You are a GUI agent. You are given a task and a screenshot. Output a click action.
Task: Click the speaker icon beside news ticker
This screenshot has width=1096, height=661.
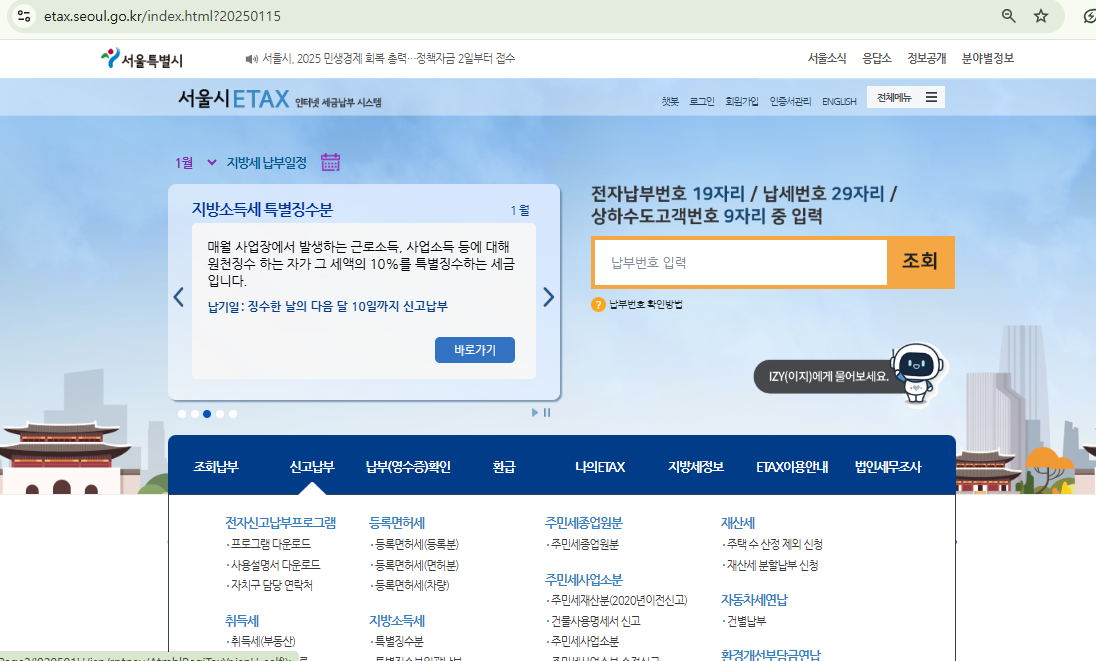pos(252,59)
